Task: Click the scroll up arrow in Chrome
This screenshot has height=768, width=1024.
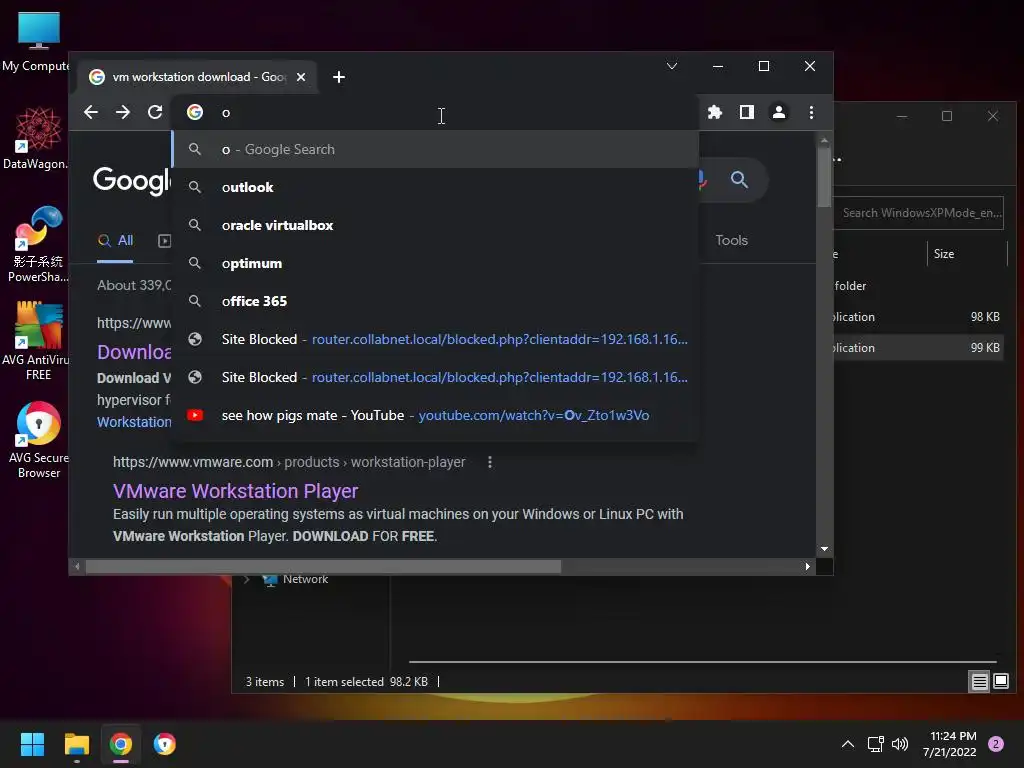Action: [824, 140]
